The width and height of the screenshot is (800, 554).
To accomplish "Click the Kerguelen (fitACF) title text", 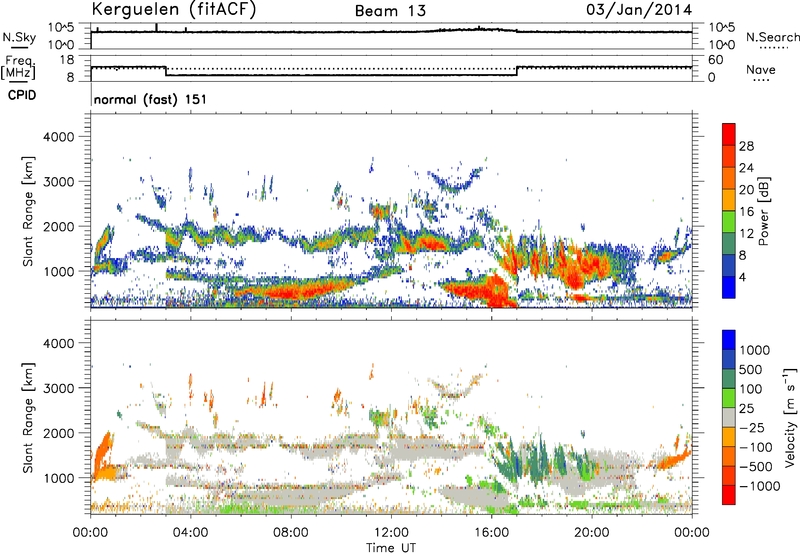I will pyautogui.click(x=173, y=10).
